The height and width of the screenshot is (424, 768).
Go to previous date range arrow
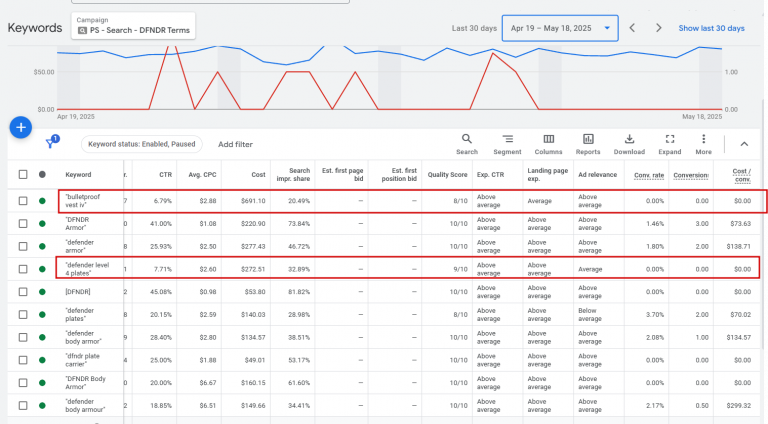tap(632, 28)
